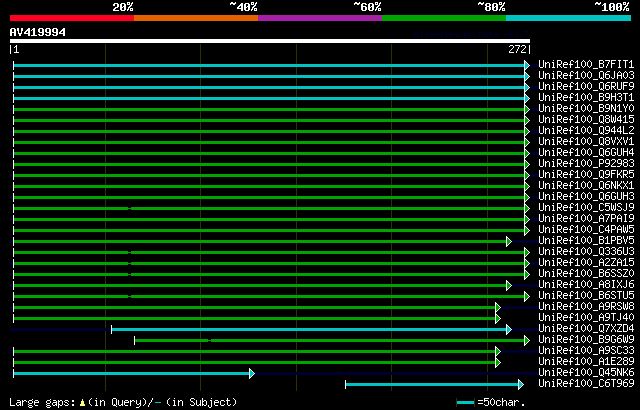Click the red 20% identity legend segment
This screenshot has height=410, width=640.
point(72,18)
